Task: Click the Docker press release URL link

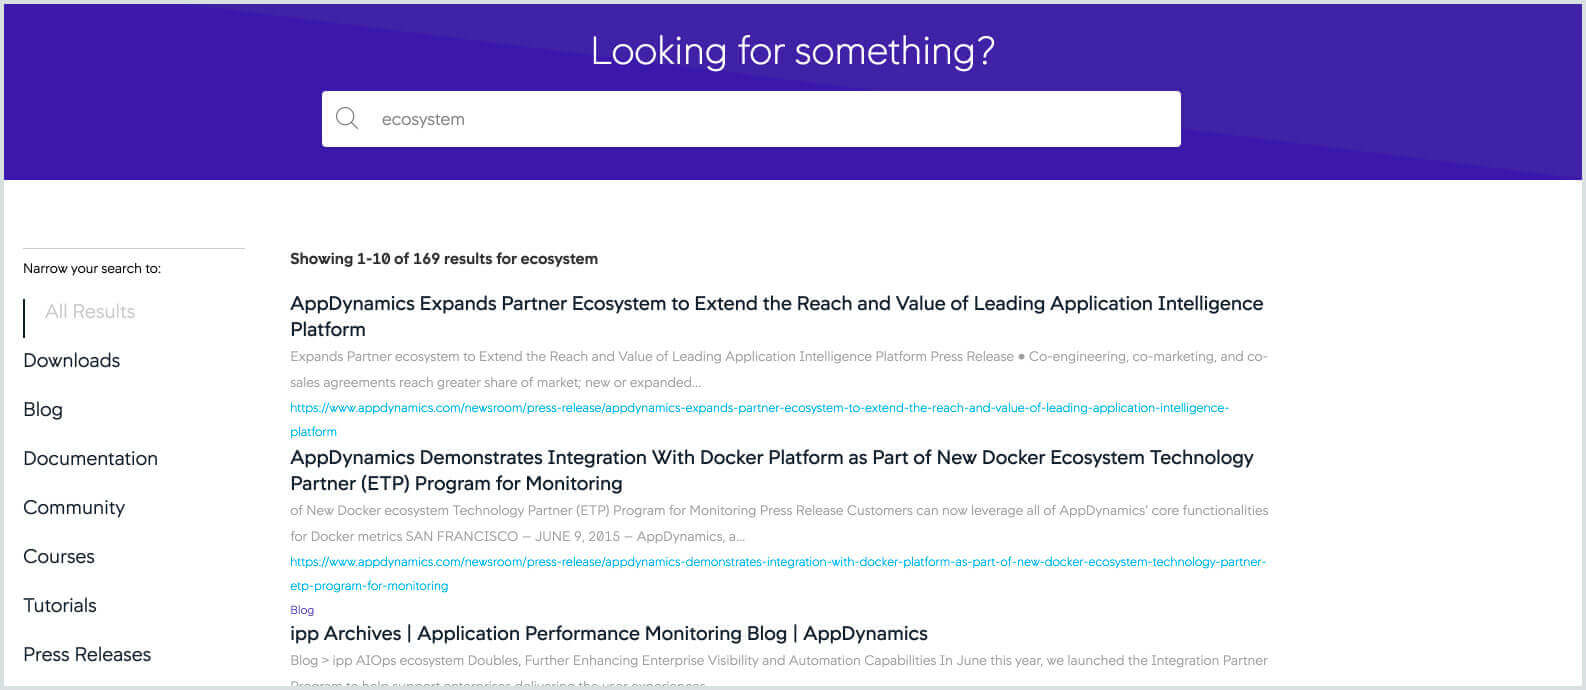Action: tap(778, 561)
